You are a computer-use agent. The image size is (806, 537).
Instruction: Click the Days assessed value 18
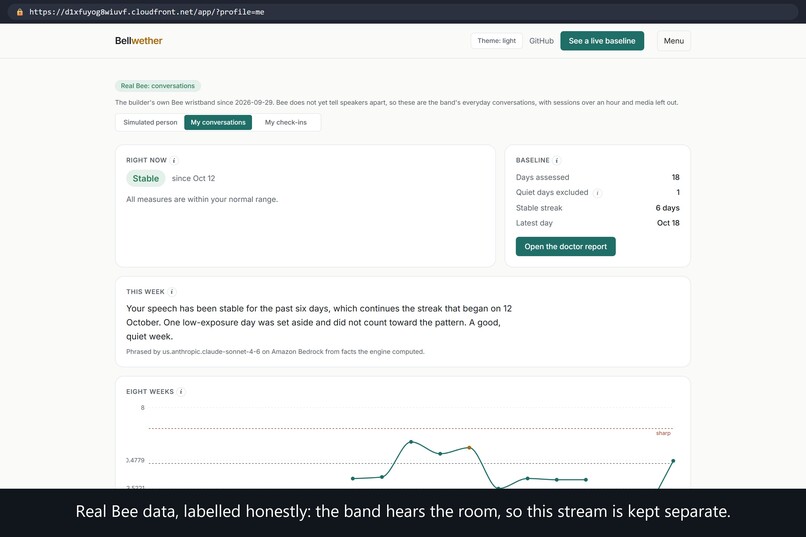pyautogui.click(x=675, y=177)
